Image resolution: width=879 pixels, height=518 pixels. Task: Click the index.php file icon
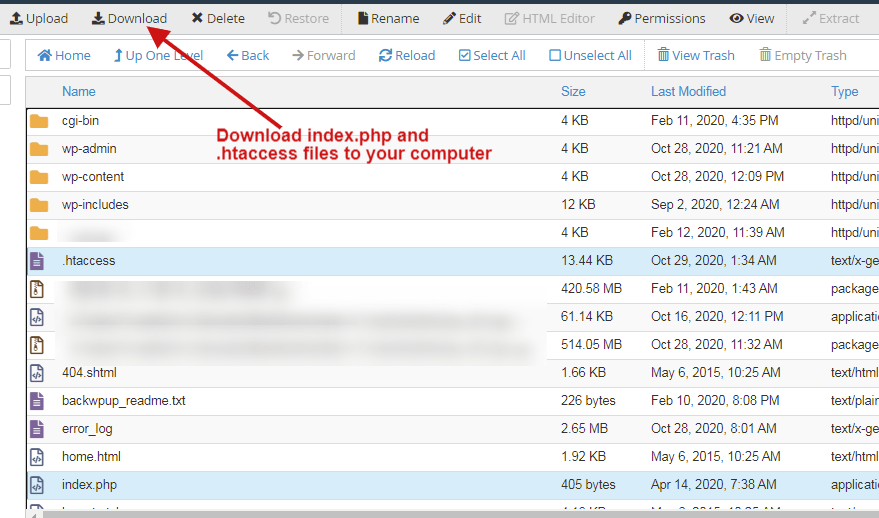(37, 485)
